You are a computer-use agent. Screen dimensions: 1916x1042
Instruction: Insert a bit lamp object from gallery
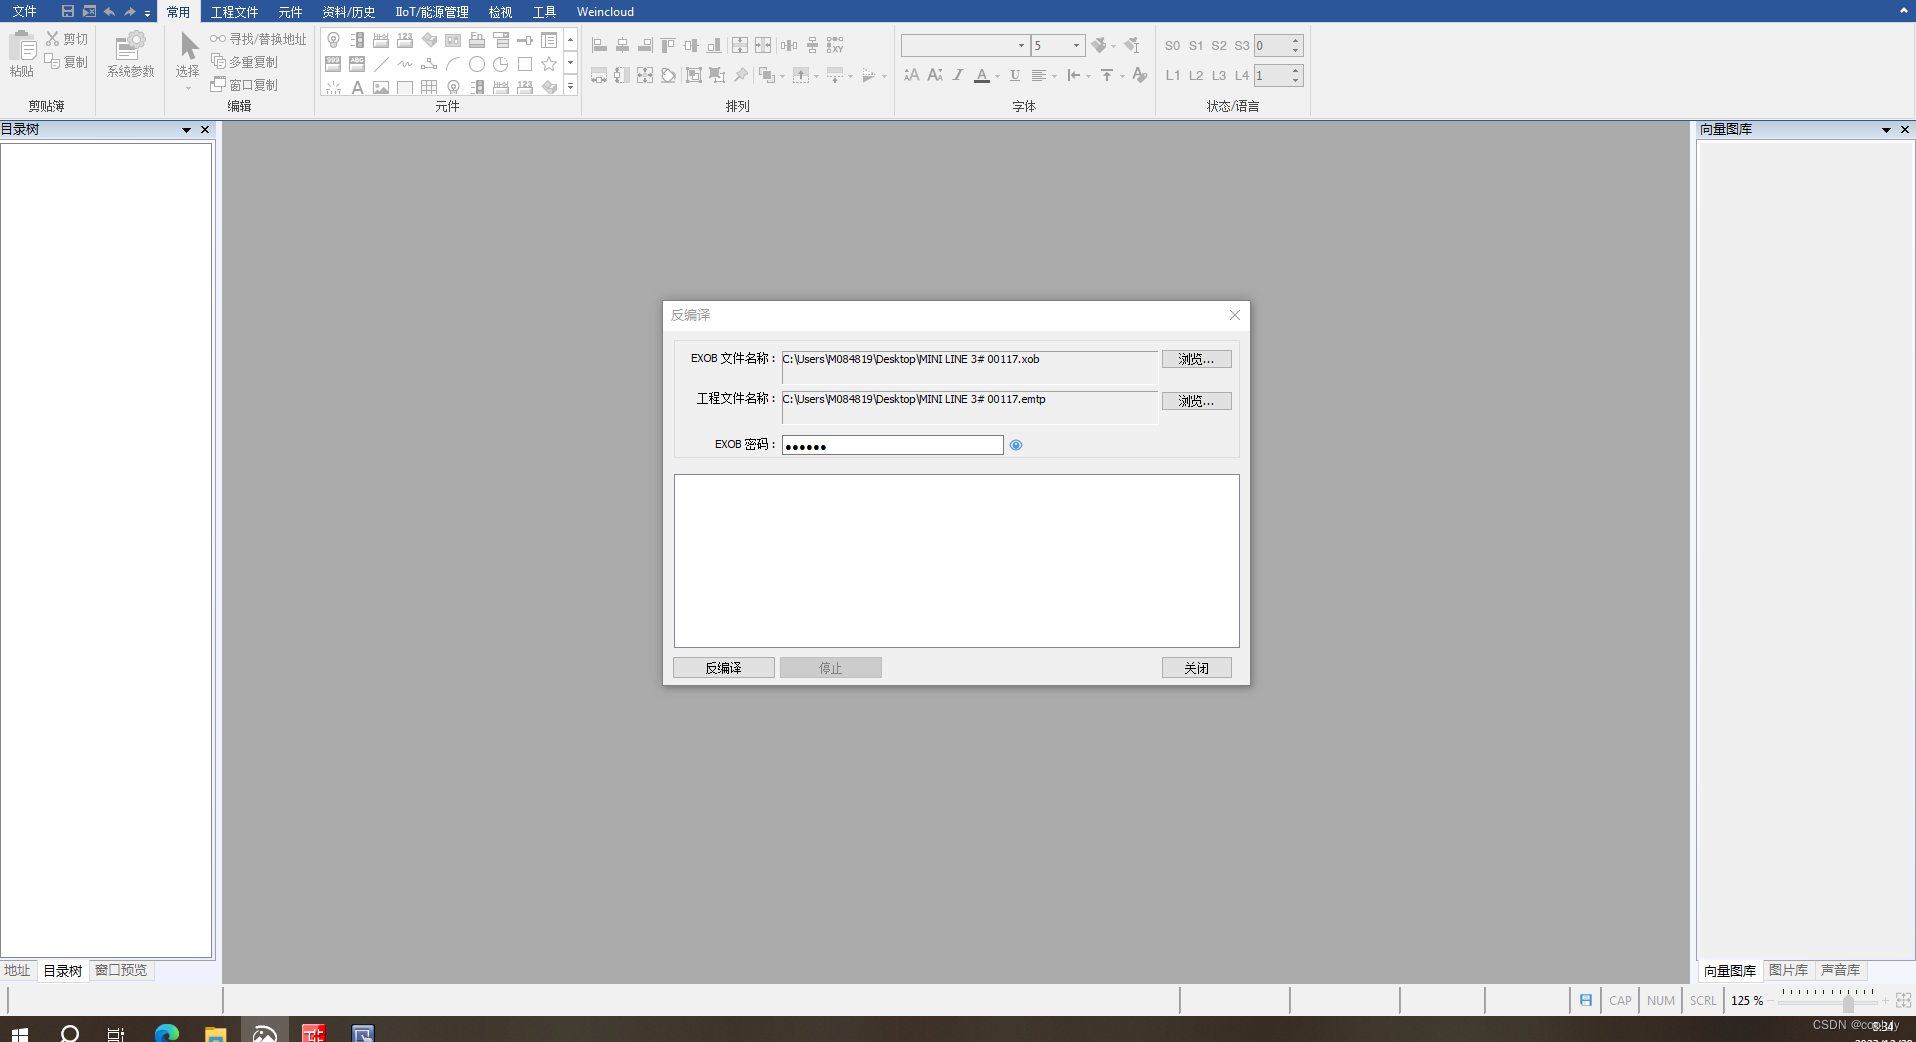tap(333, 40)
